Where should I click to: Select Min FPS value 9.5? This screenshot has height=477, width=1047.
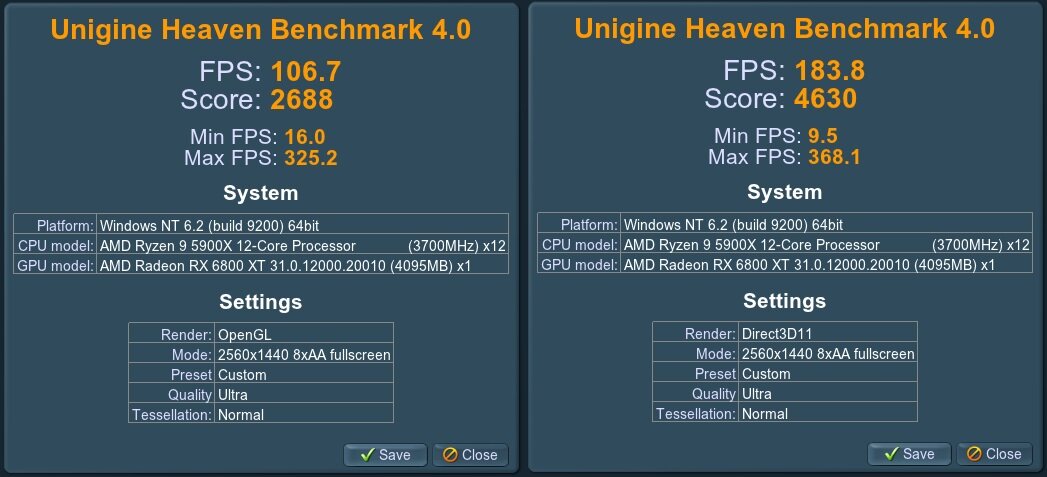(x=823, y=137)
